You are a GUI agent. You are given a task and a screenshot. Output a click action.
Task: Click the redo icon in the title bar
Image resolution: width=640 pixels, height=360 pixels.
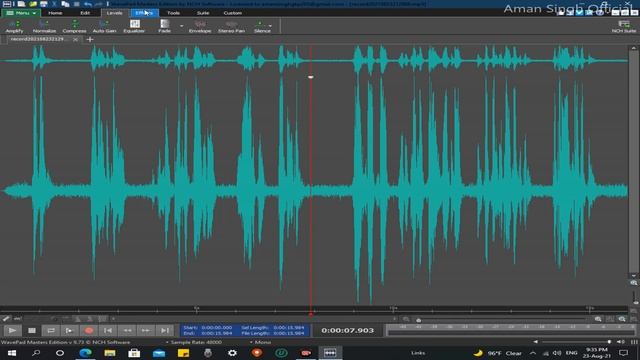[98, 4]
